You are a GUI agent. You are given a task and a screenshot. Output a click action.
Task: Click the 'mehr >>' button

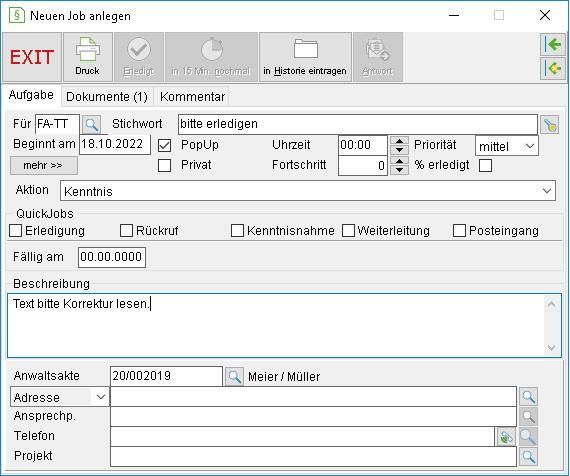[44, 165]
